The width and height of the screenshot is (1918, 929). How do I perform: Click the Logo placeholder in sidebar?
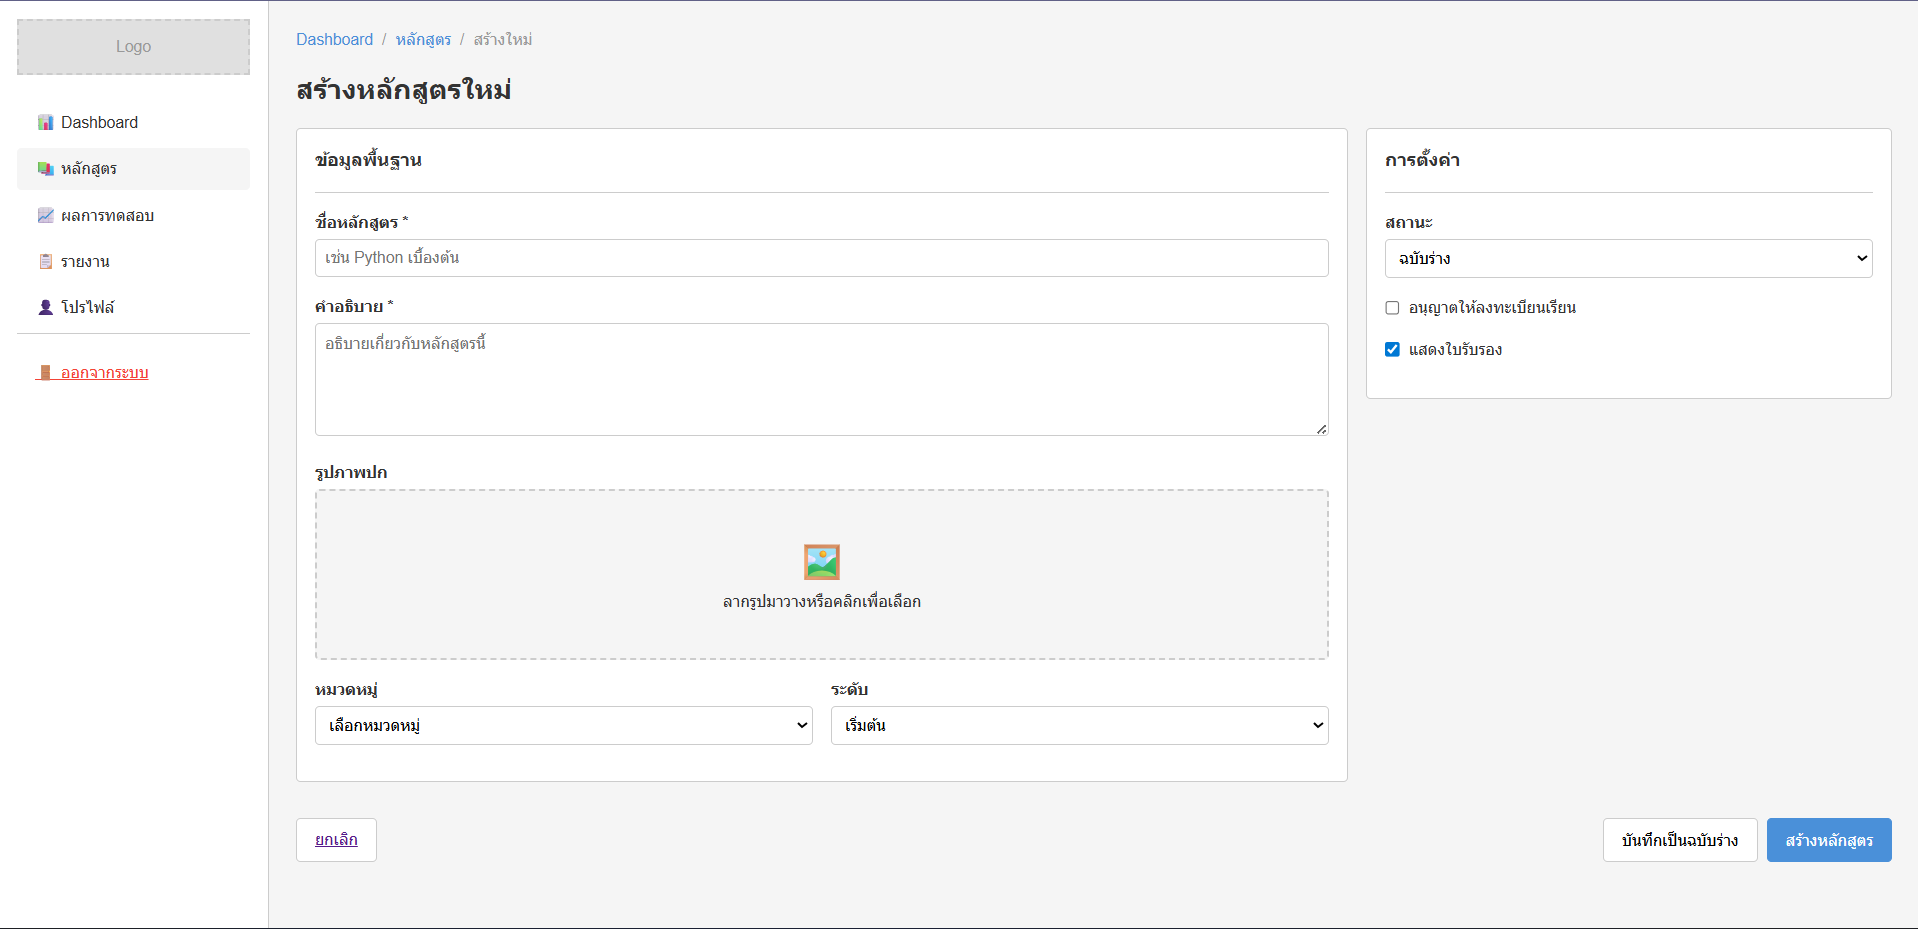pyautogui.click(x=133, y=47)
